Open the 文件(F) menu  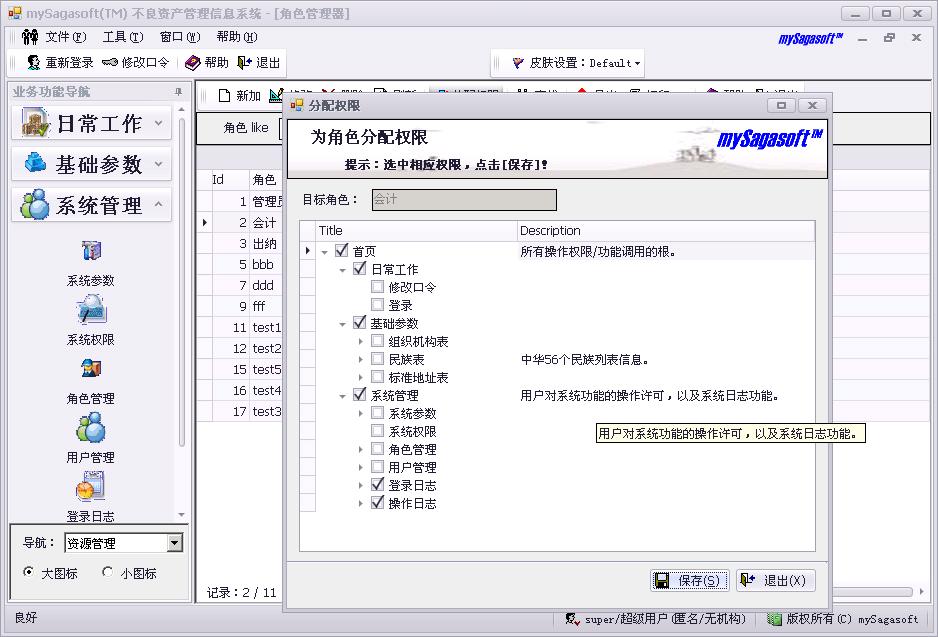point(66,37)
